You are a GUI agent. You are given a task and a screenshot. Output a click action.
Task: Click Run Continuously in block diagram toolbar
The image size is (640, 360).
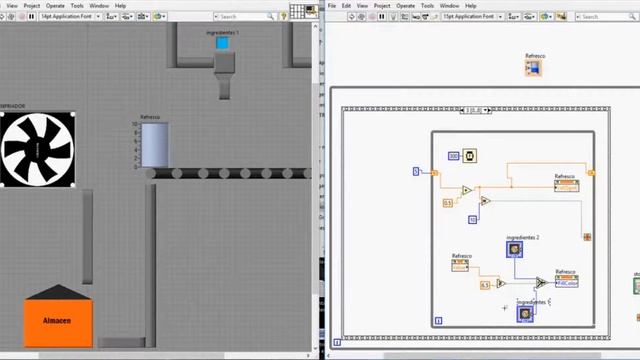[361, 17]
